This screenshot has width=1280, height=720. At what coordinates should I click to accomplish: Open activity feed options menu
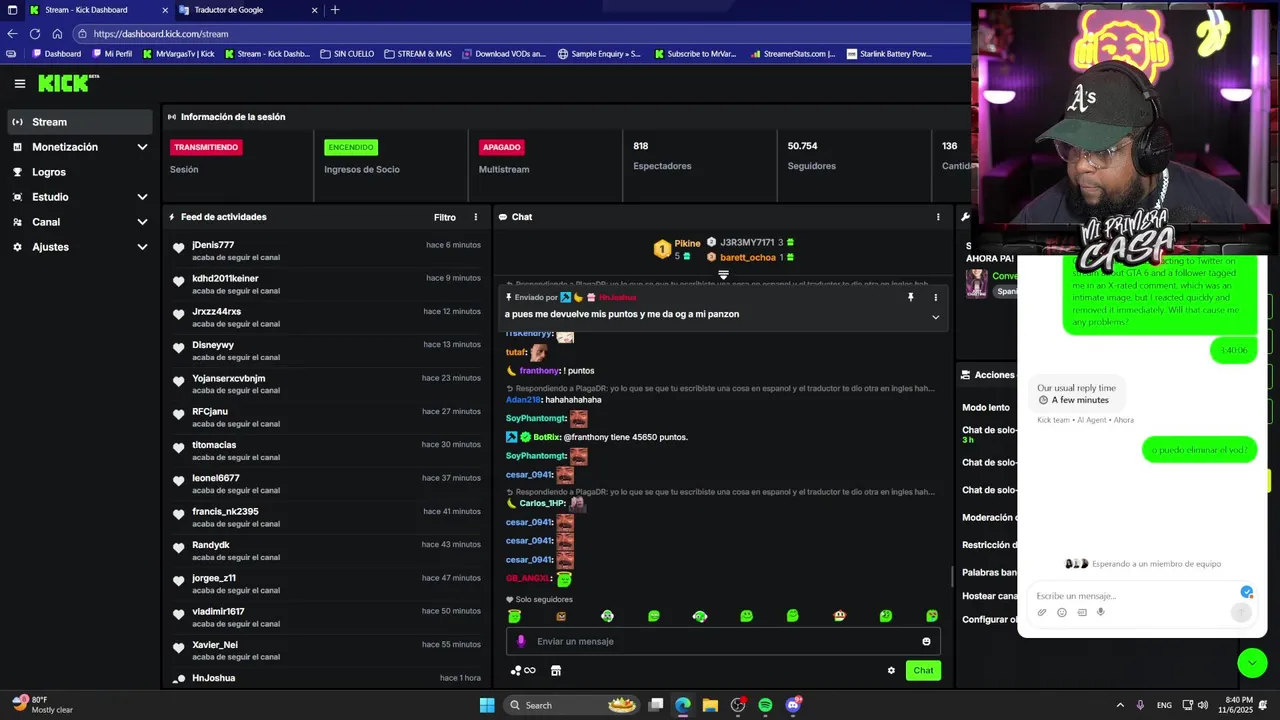(476, 217)
